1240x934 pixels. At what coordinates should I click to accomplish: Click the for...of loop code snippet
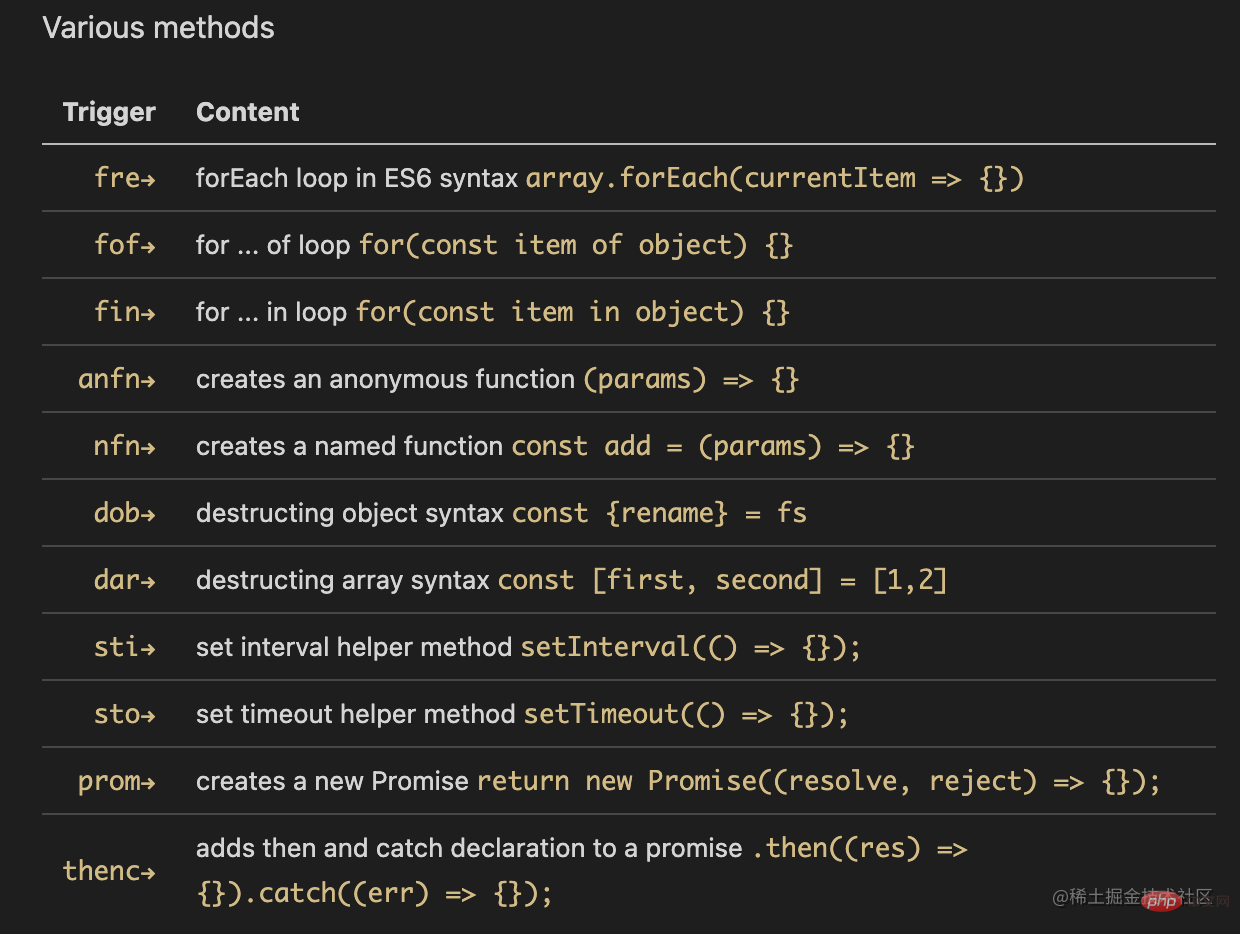click(x=576, y=245)
